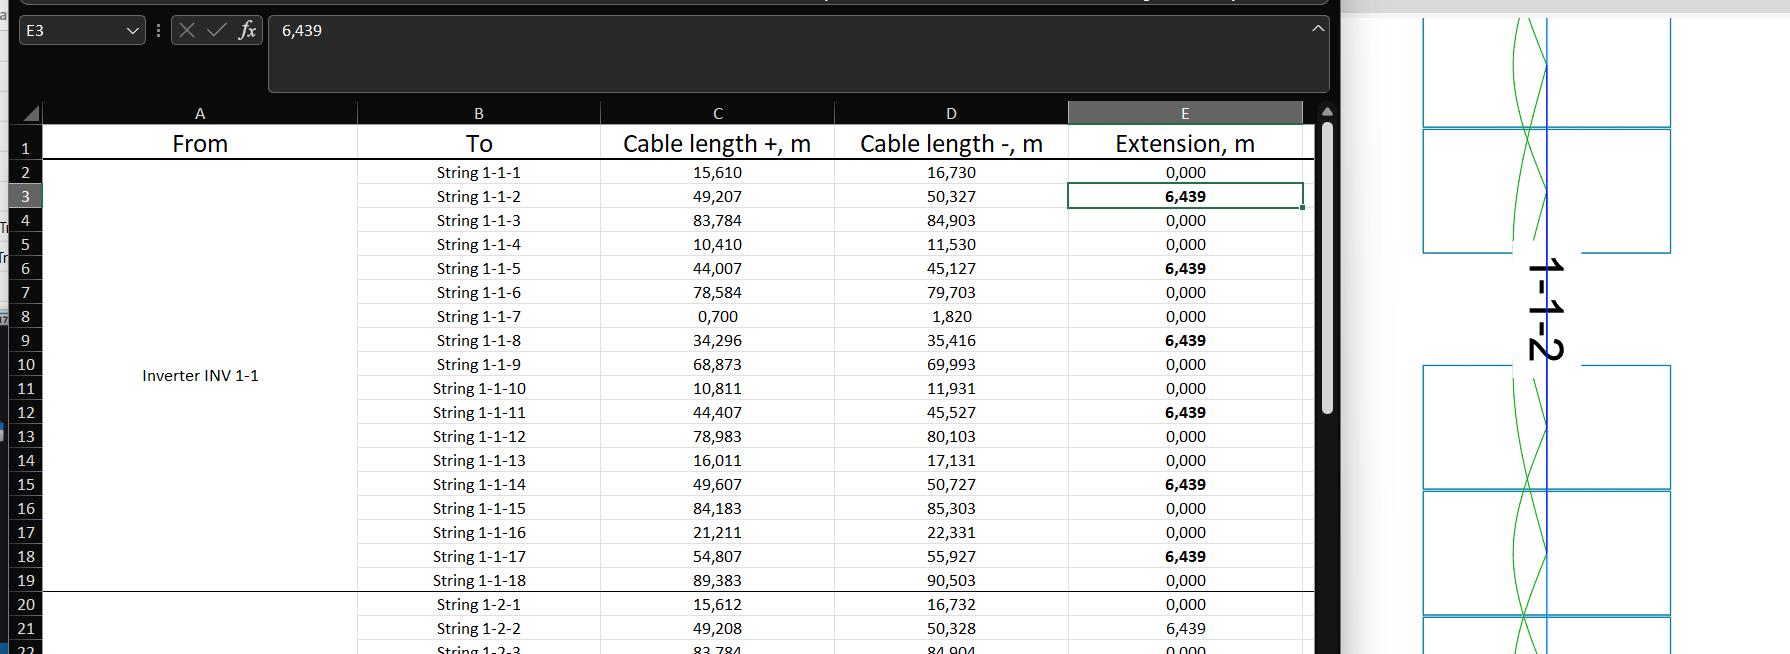This screenshot has height=654, width=1790.
Task: Open the Insert Function fx button
Action: [x=247, y=30]
